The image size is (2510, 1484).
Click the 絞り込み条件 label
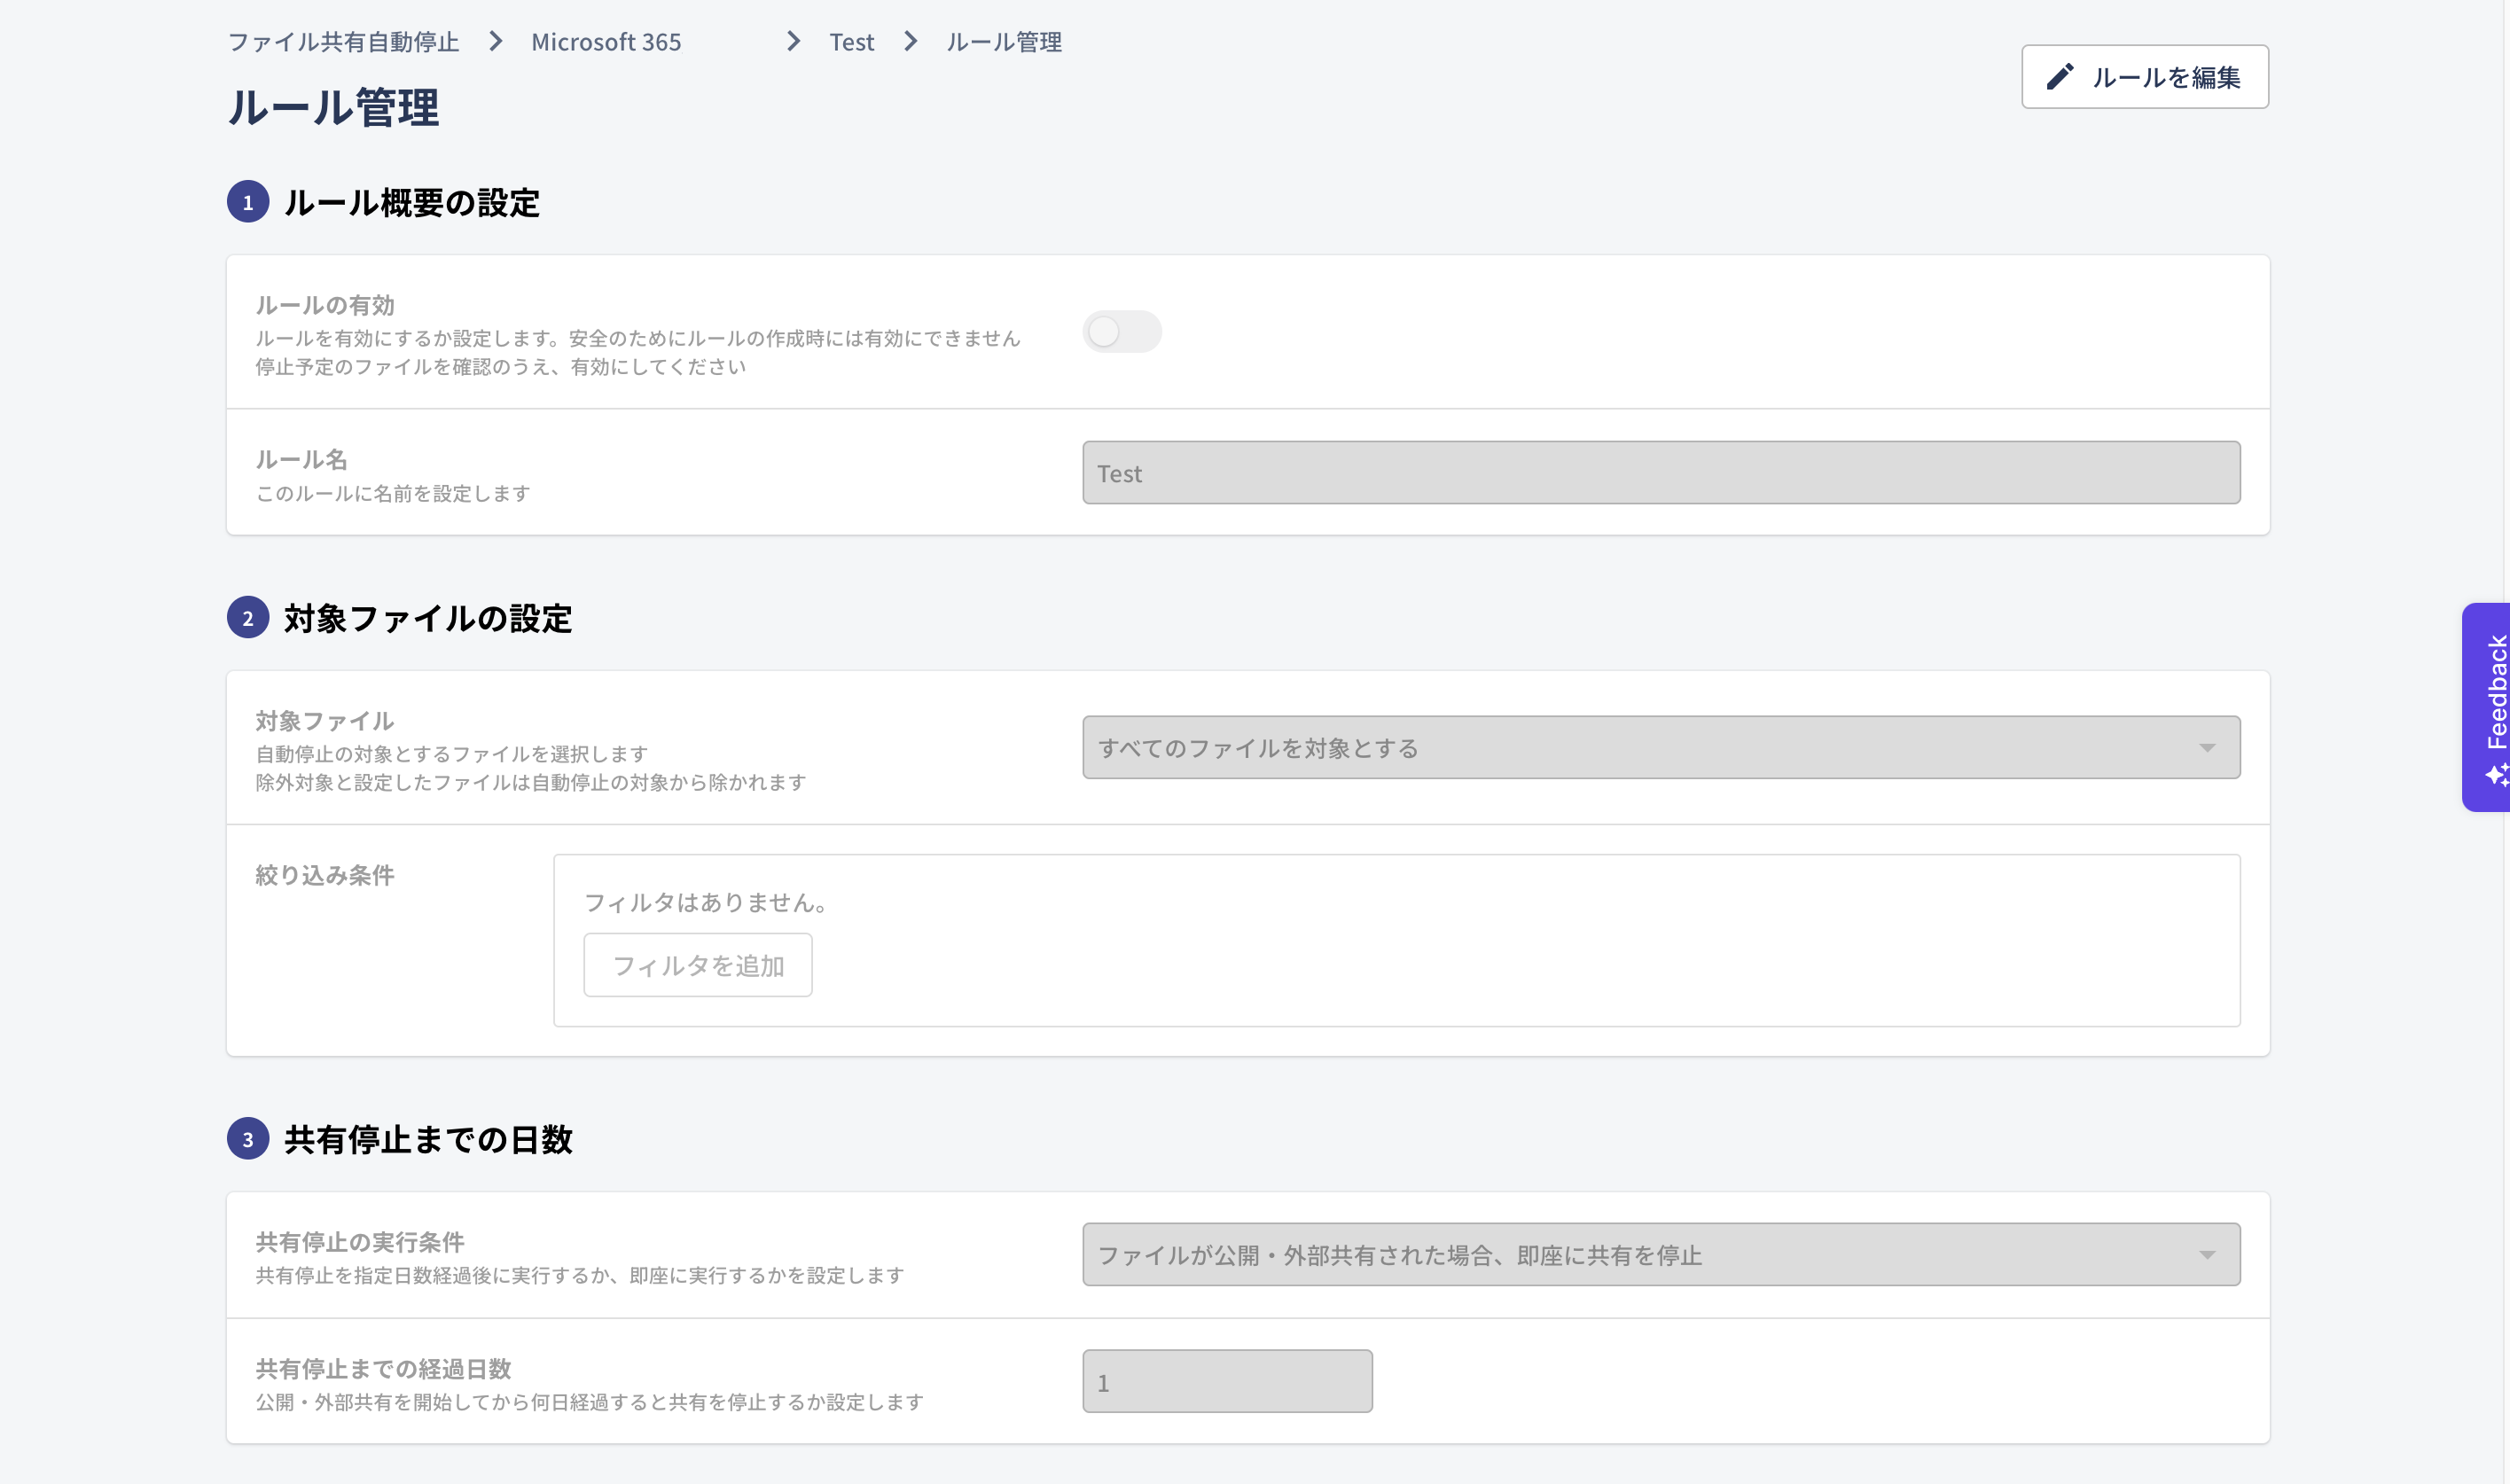tap(325, 875)
